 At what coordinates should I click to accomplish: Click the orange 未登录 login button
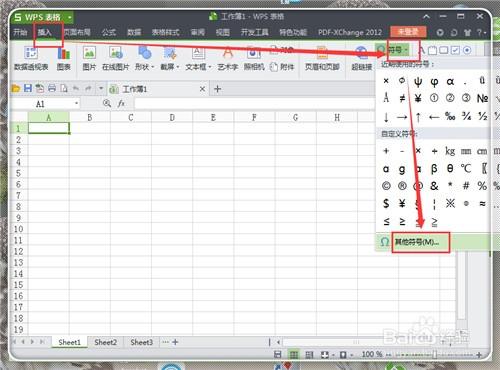(x=408, y=32)
